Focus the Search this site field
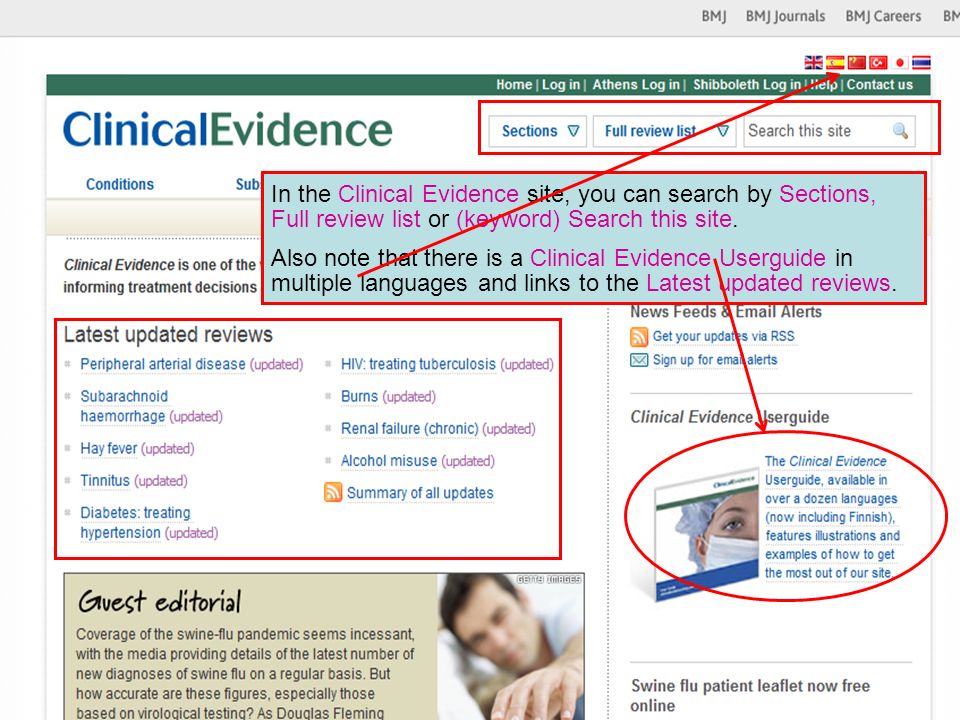Viewport: 960px width, 720px height. click(829, 131)
